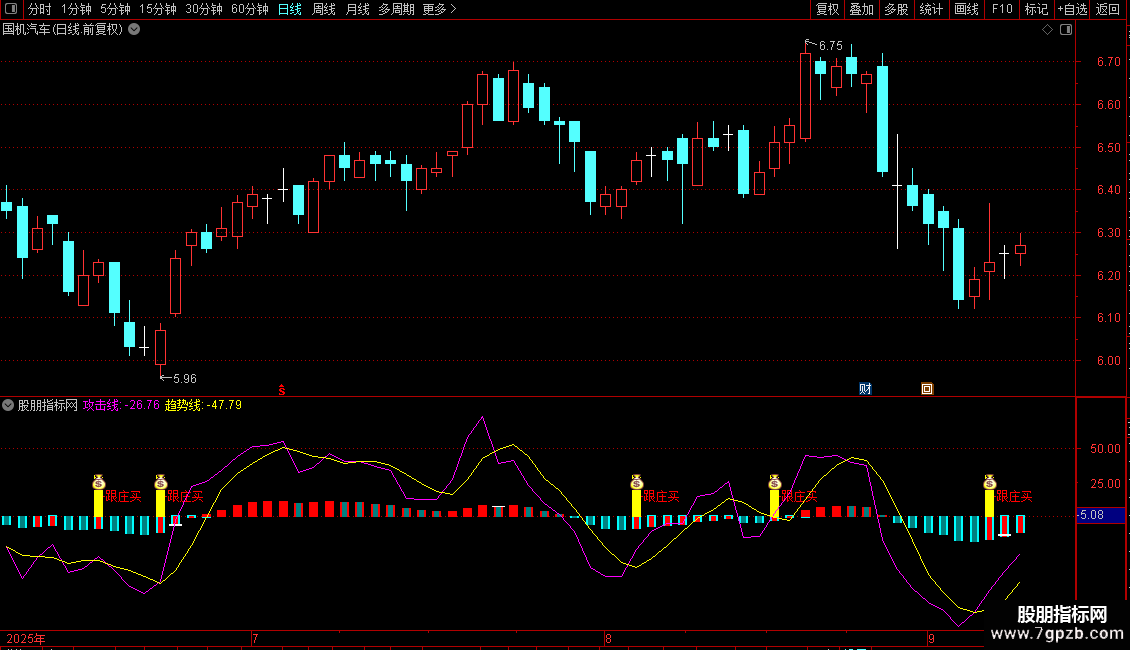
Task: Toggle the right side panel icon
Action: 1066,30
